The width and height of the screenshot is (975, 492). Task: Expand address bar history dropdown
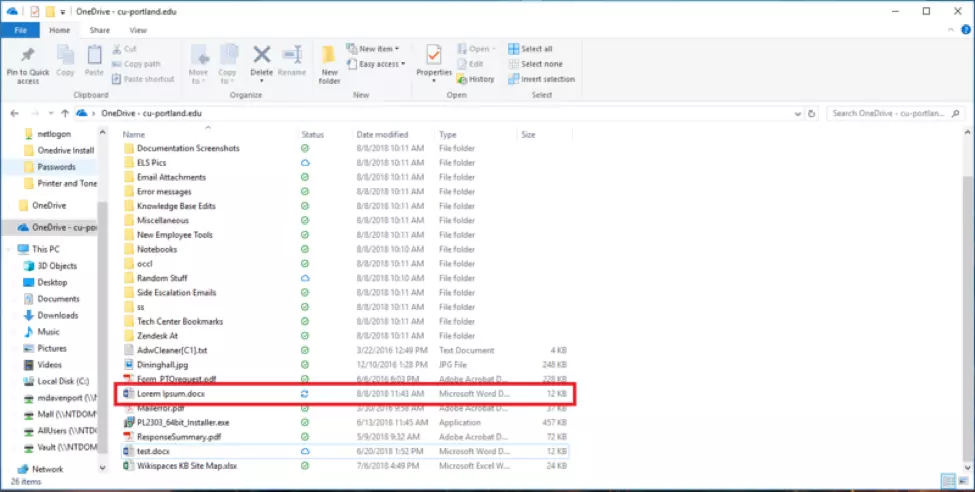pos(798,114)
